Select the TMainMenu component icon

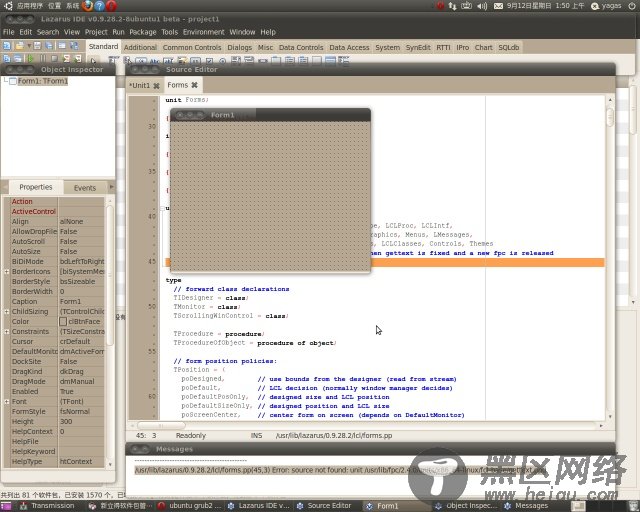click(x=113, y=60)
